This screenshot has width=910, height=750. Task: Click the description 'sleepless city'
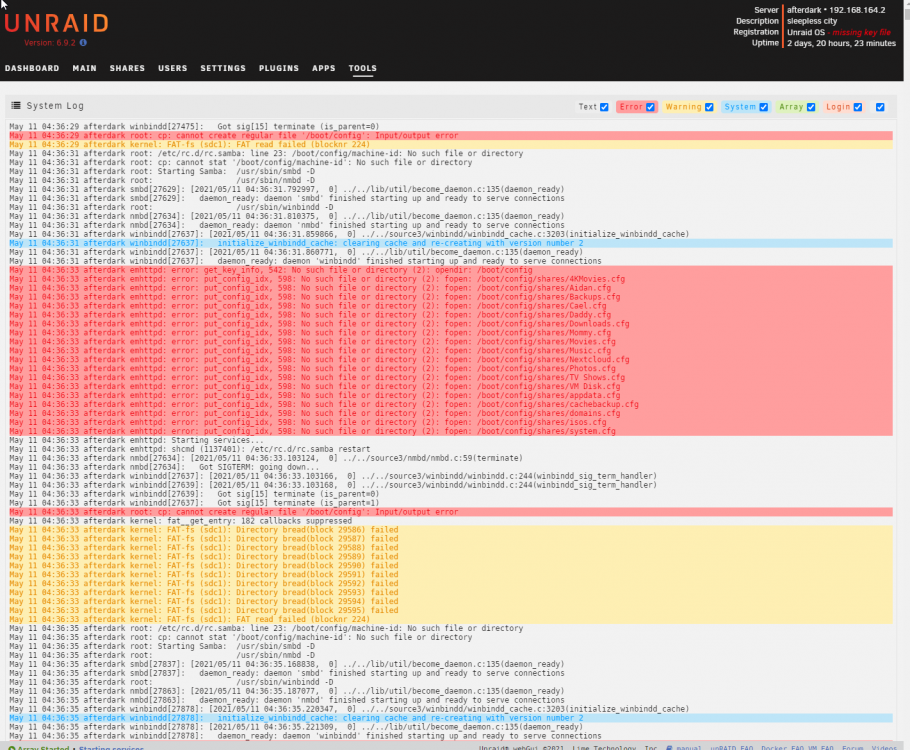click(x=812, y=21)
